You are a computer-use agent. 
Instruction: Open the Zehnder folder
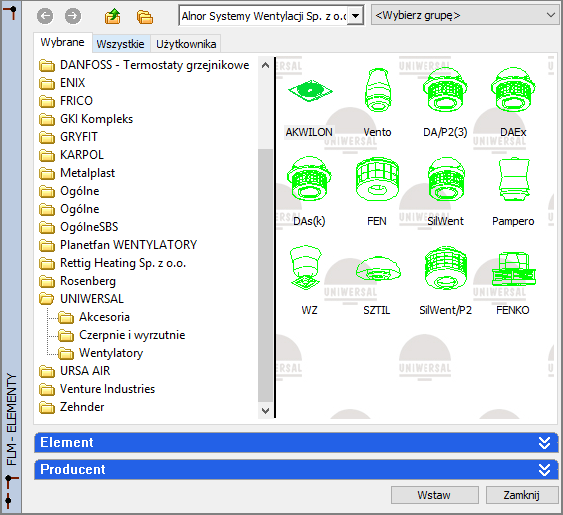(71, 407)
